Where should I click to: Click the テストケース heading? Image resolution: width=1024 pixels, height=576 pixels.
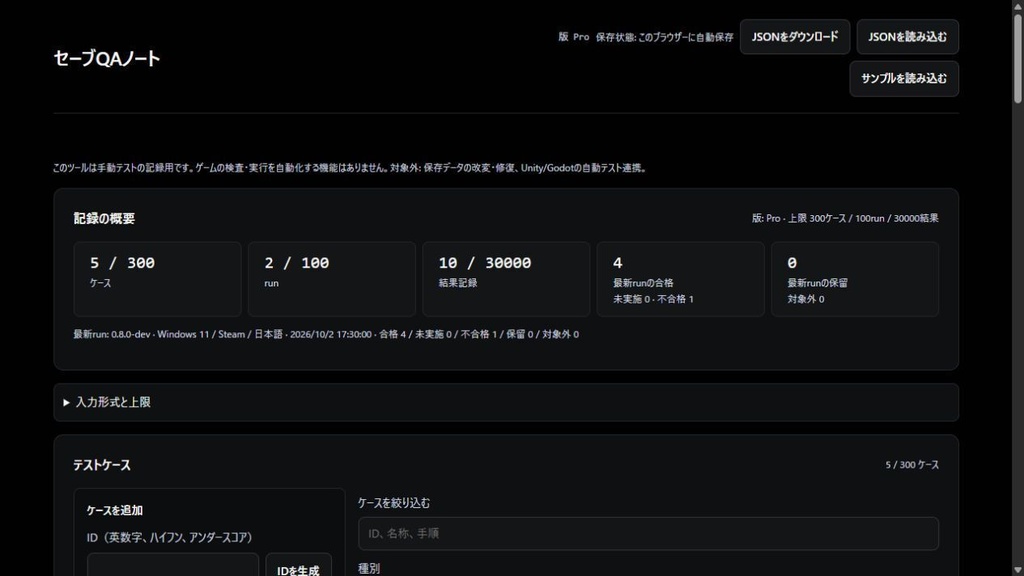[101, 465]
